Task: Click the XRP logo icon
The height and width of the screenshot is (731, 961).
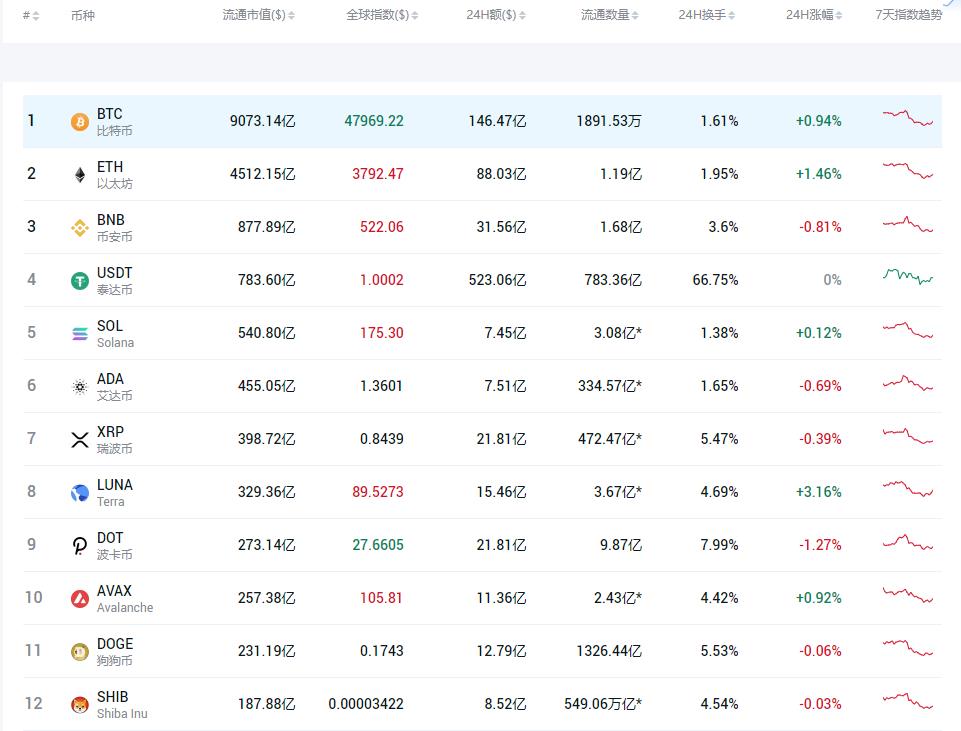Action: pos(80,440)
